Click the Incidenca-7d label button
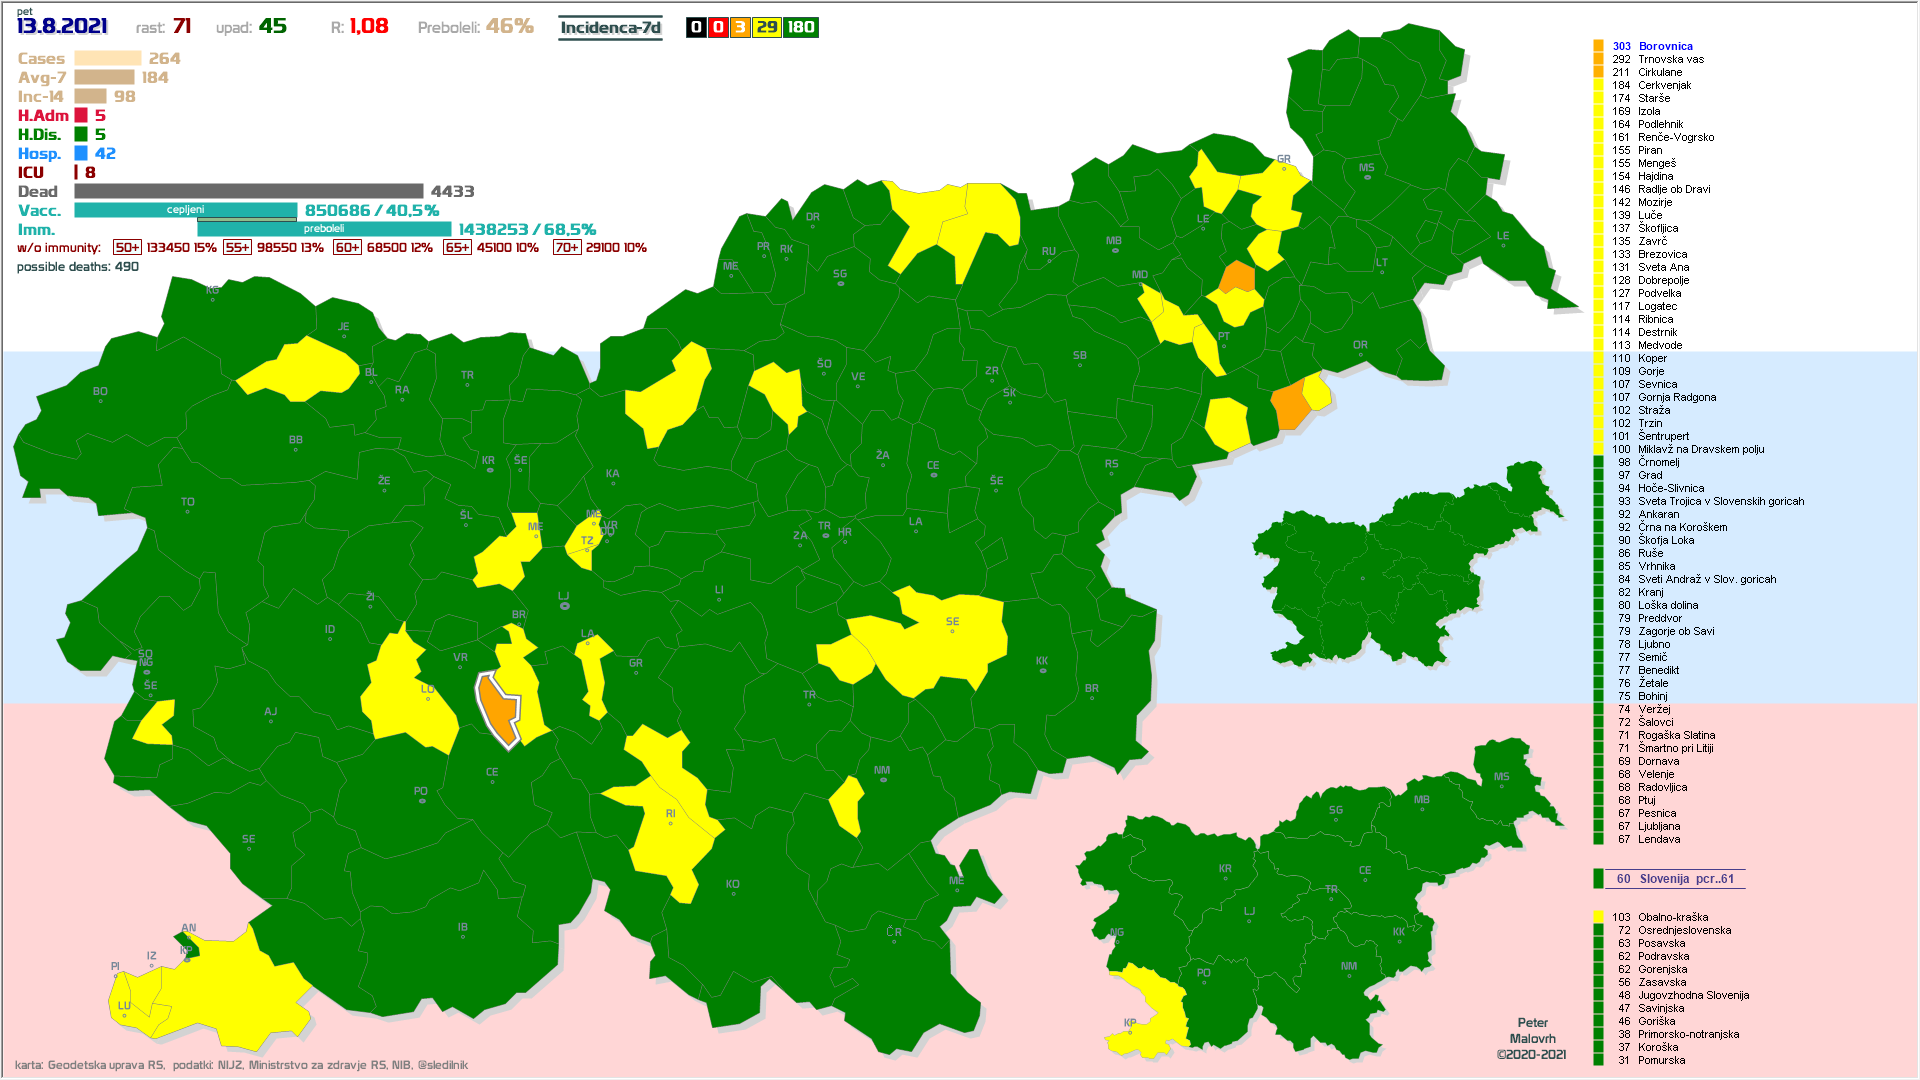Viewport: 1920px width, 1080px height. tap(610, 27)
